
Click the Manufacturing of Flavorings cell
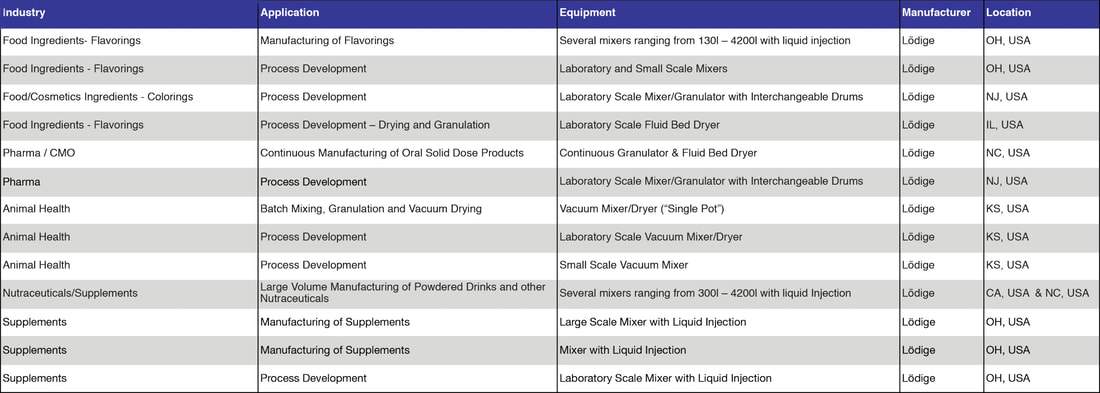408,41
